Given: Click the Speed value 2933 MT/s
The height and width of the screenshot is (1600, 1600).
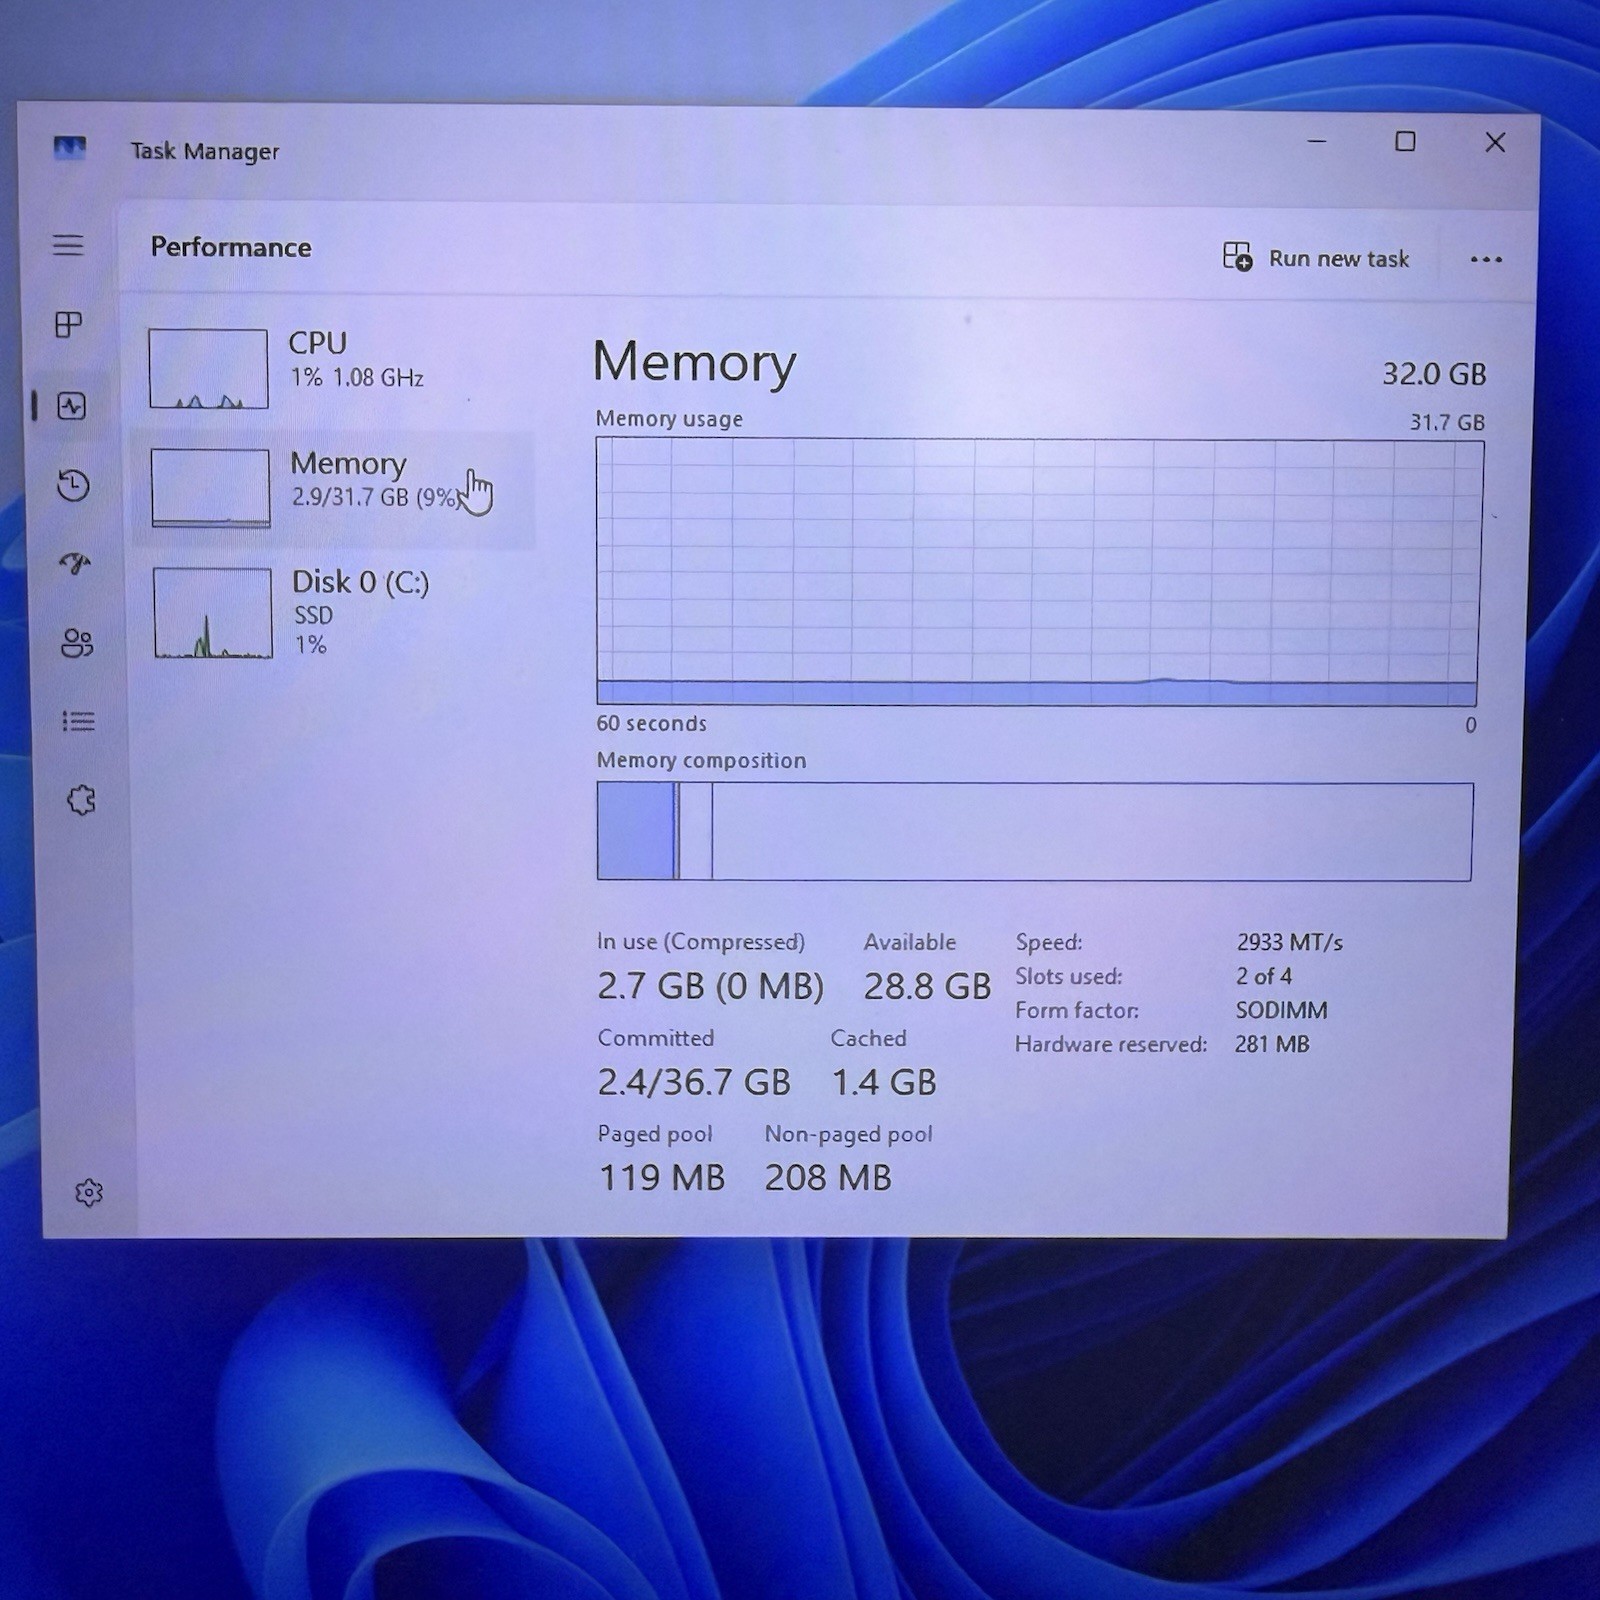Looking at the screenshot, I should tap(1289, 942).
